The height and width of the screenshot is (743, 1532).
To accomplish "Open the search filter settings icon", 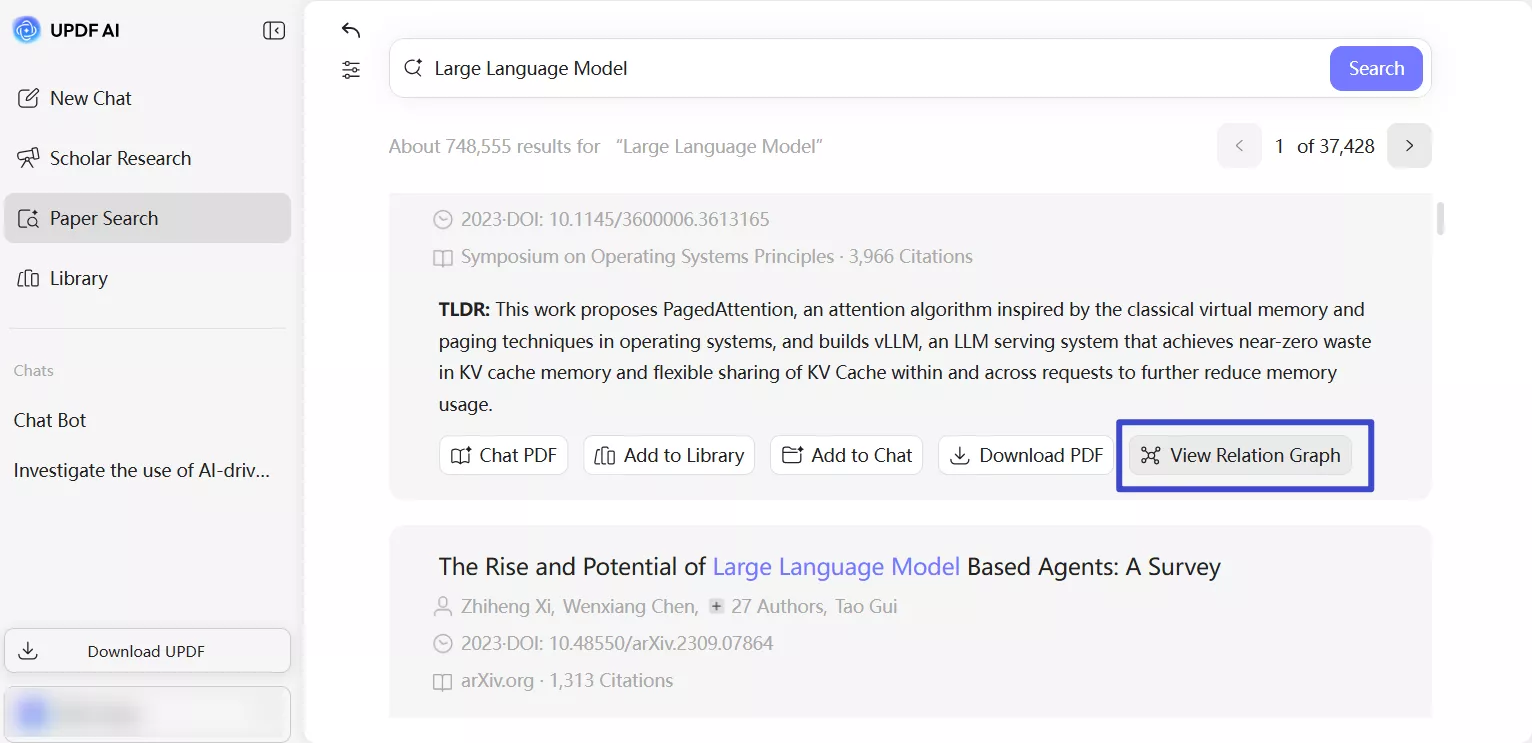I will tap(351, 70).
